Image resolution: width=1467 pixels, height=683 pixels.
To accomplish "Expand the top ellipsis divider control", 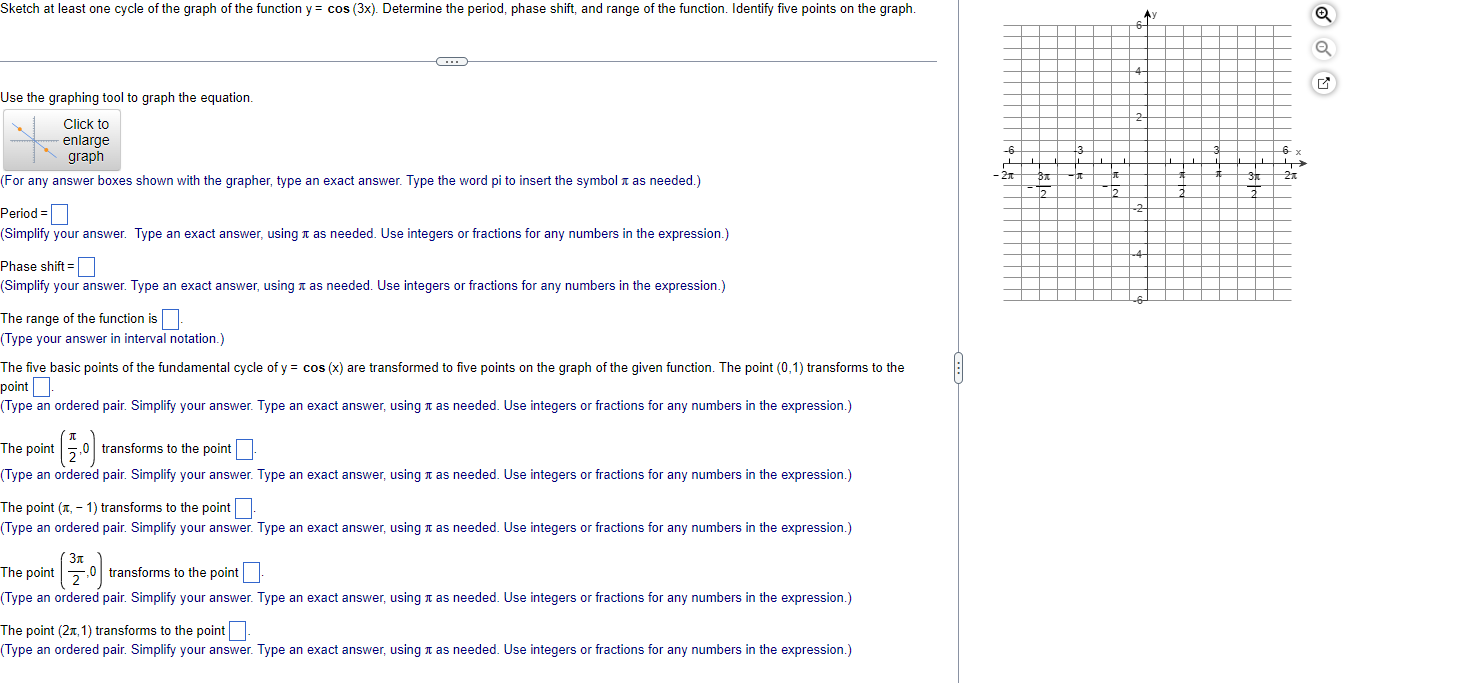I will [x=451, y=60].
